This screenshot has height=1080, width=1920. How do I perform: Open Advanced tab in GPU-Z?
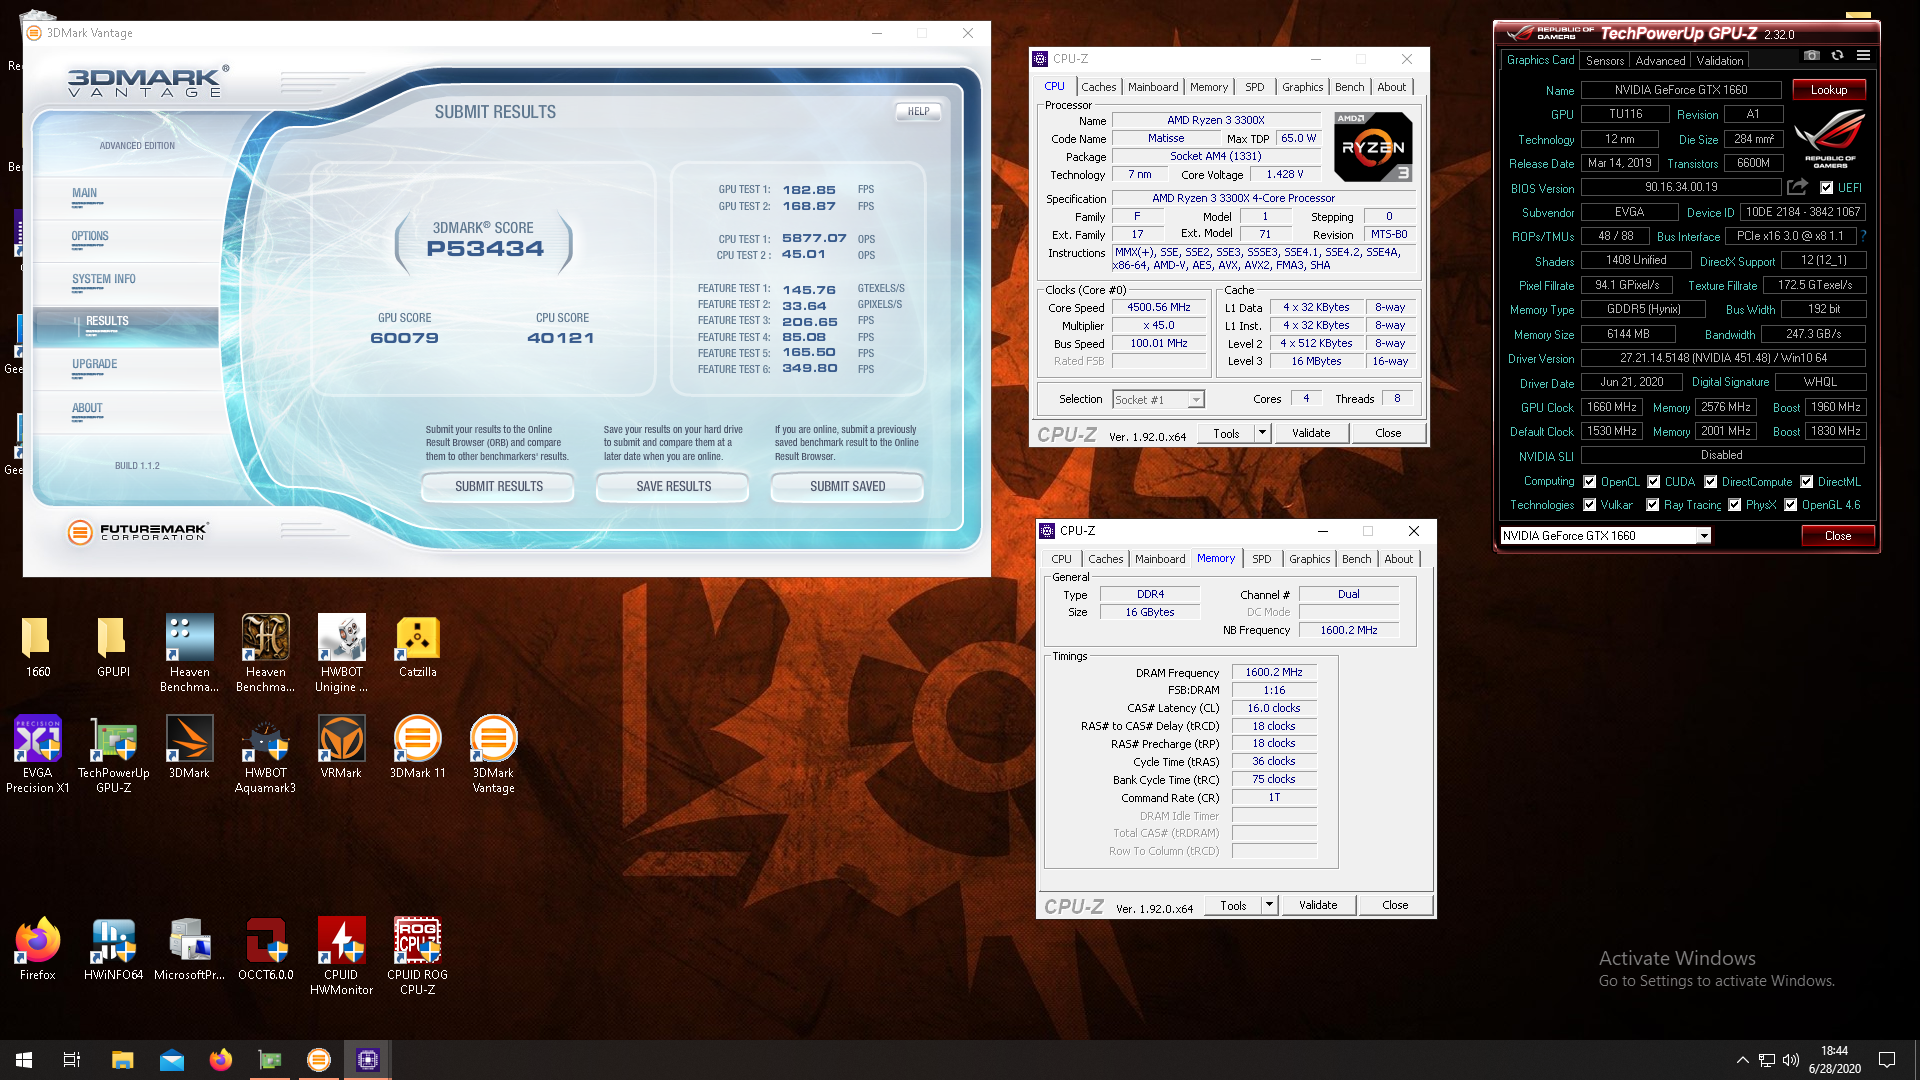pyautogui.click(x=1660, y=61)
